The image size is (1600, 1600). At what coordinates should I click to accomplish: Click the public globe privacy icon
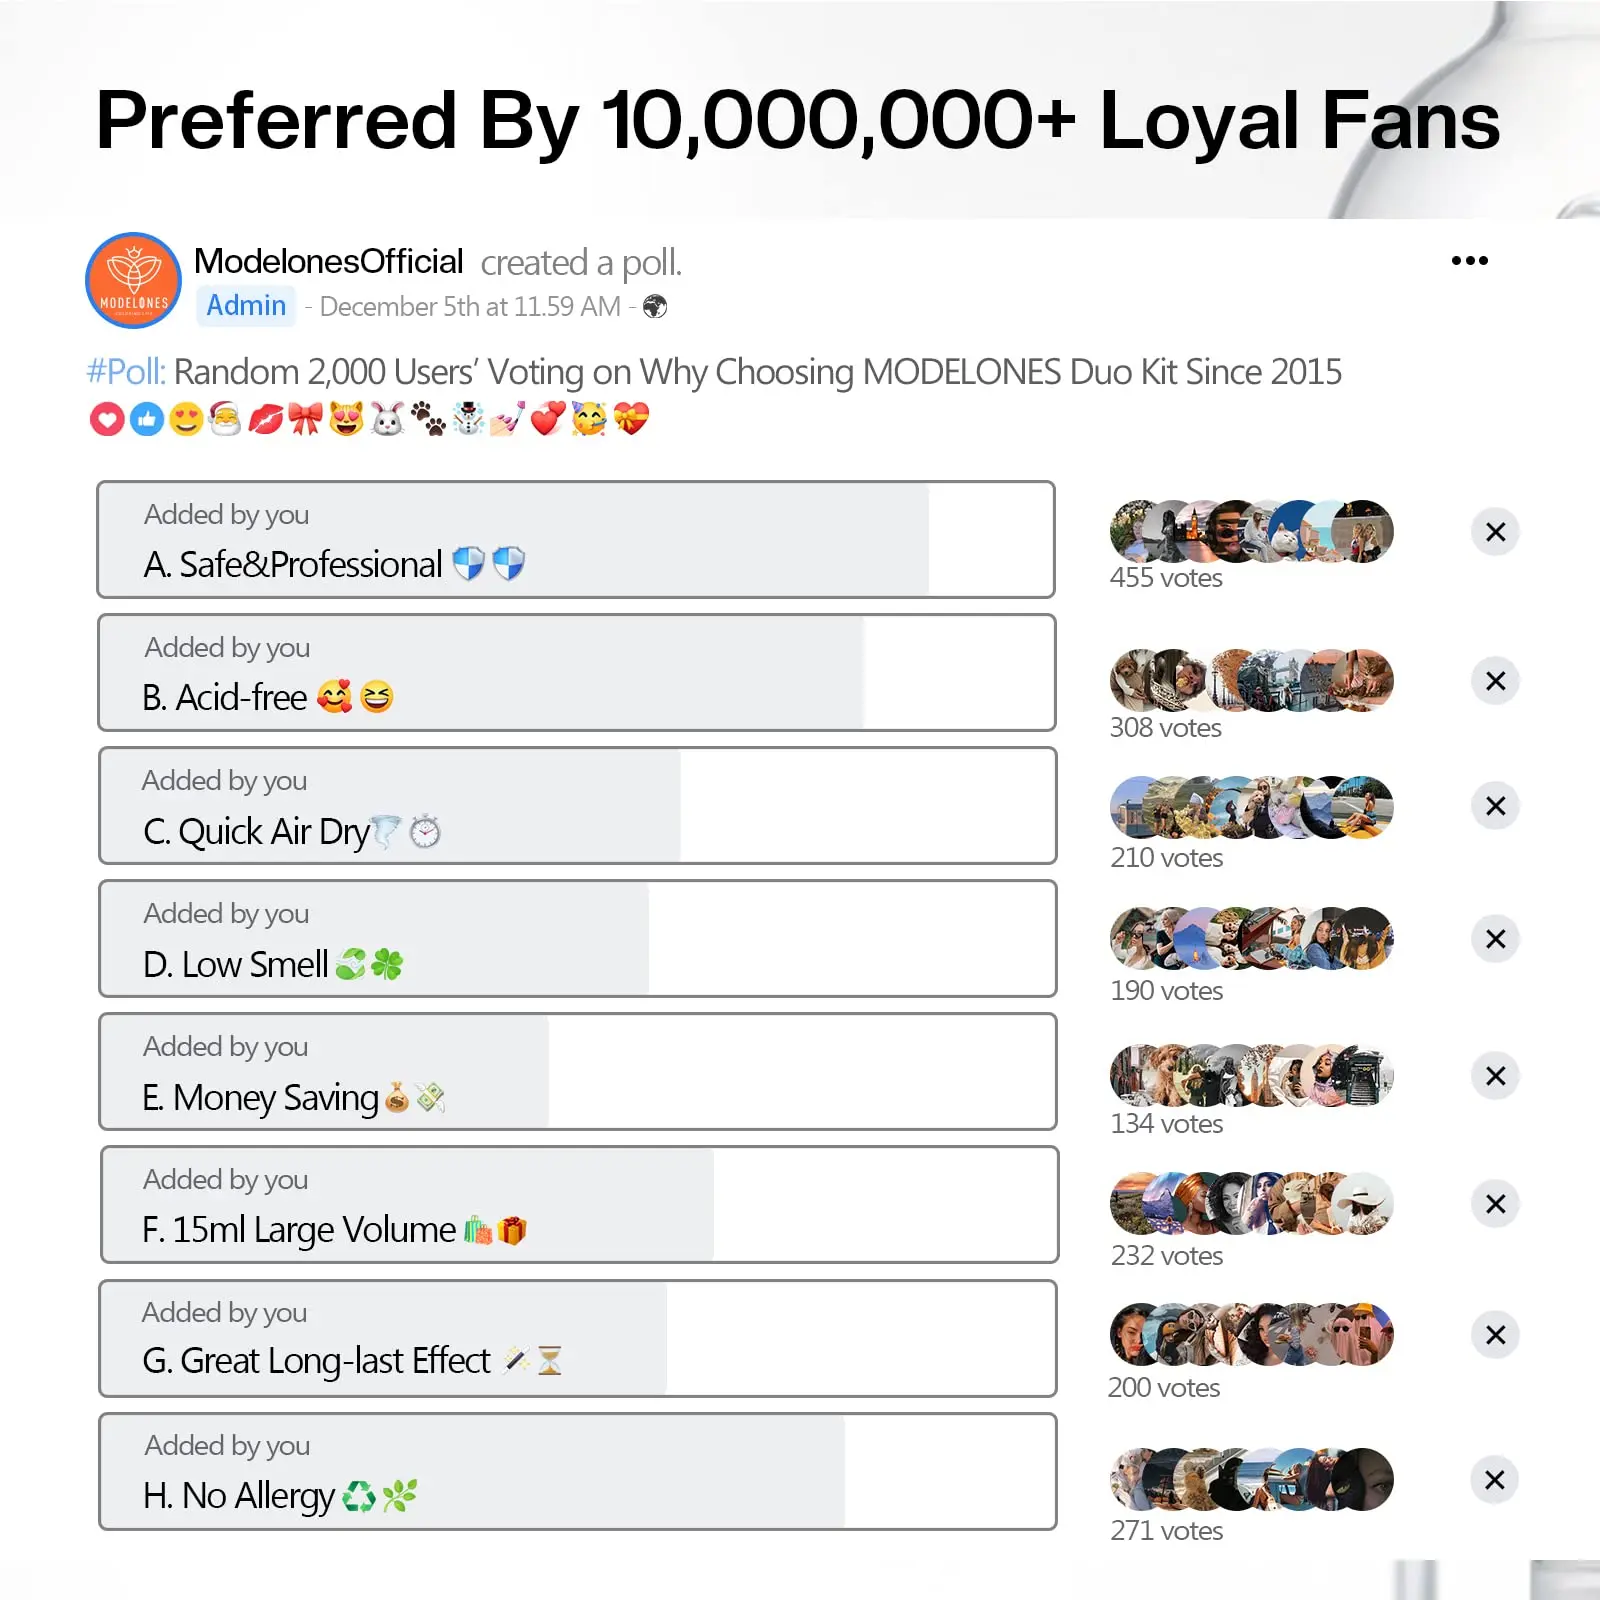coord(655,307)
